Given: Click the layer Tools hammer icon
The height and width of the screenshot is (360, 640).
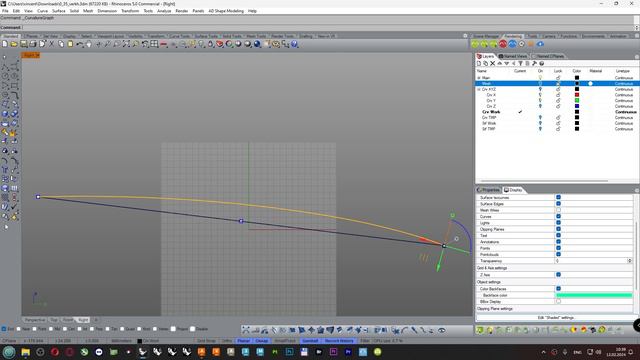Looking at the screenshot, I should (x=534, y=63).
